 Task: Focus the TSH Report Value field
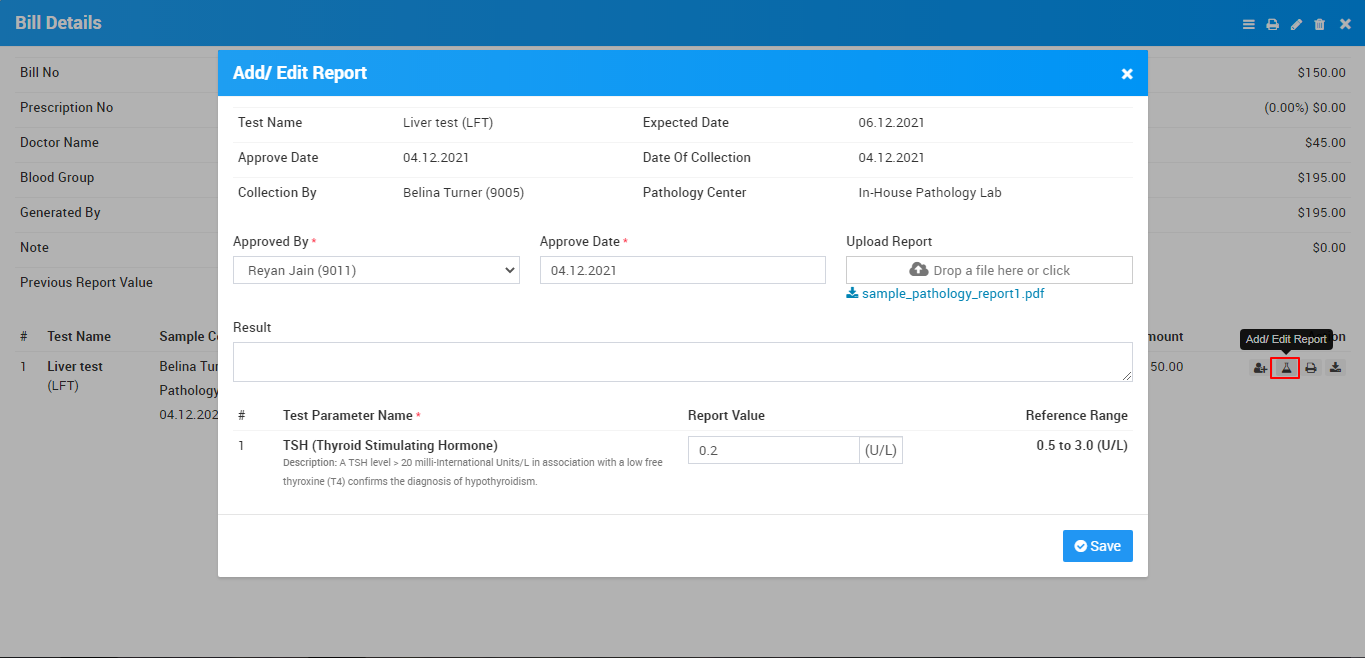tap(773, 451)
